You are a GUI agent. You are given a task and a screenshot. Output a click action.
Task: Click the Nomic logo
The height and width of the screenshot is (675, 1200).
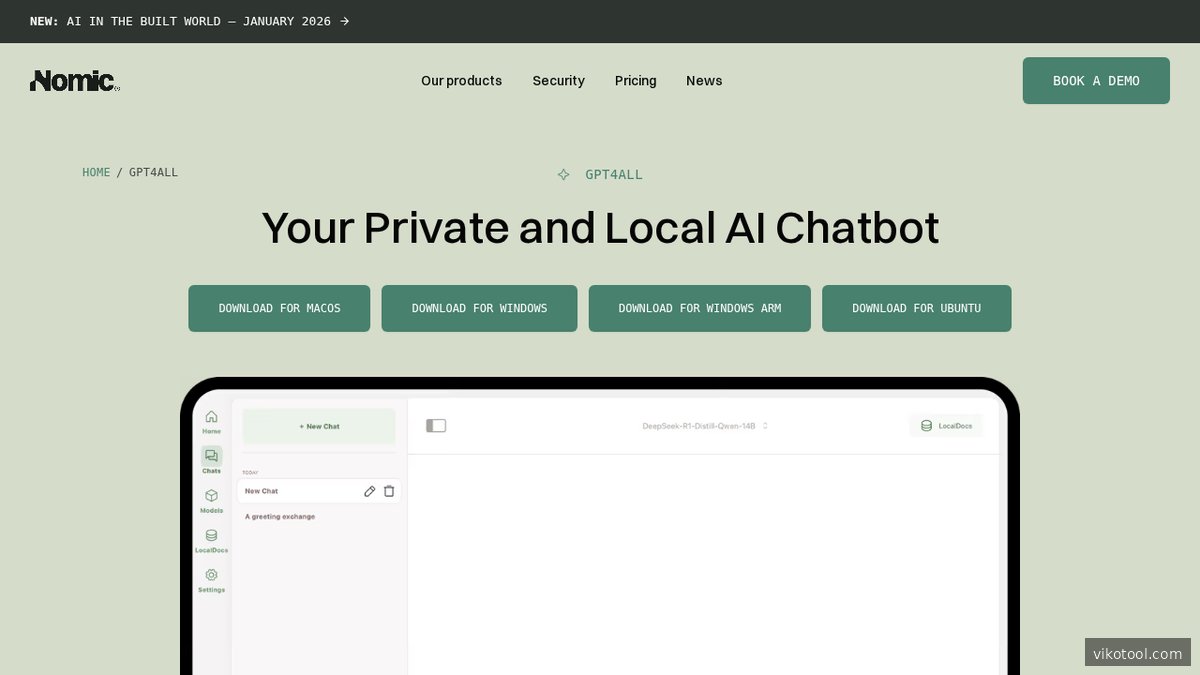pyautogui.click(x=75, y=81)
